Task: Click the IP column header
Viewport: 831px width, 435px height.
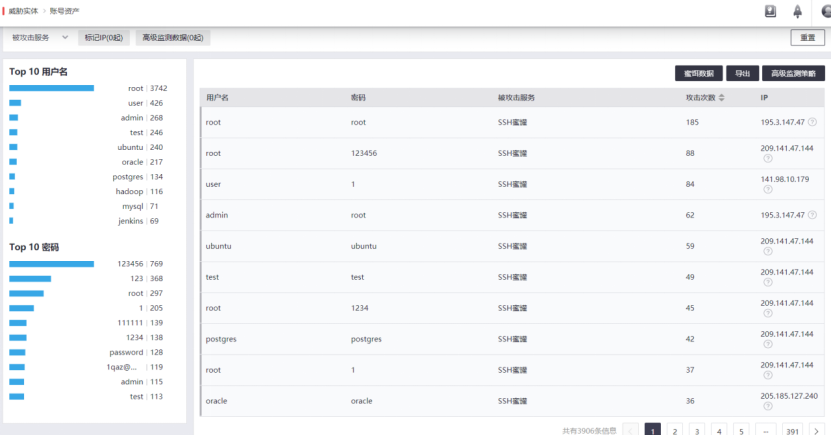Action: 764,97
